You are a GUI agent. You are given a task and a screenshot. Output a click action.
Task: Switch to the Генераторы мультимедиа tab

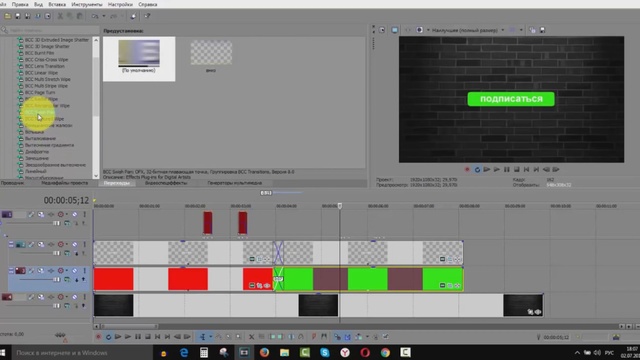[235, 183]
